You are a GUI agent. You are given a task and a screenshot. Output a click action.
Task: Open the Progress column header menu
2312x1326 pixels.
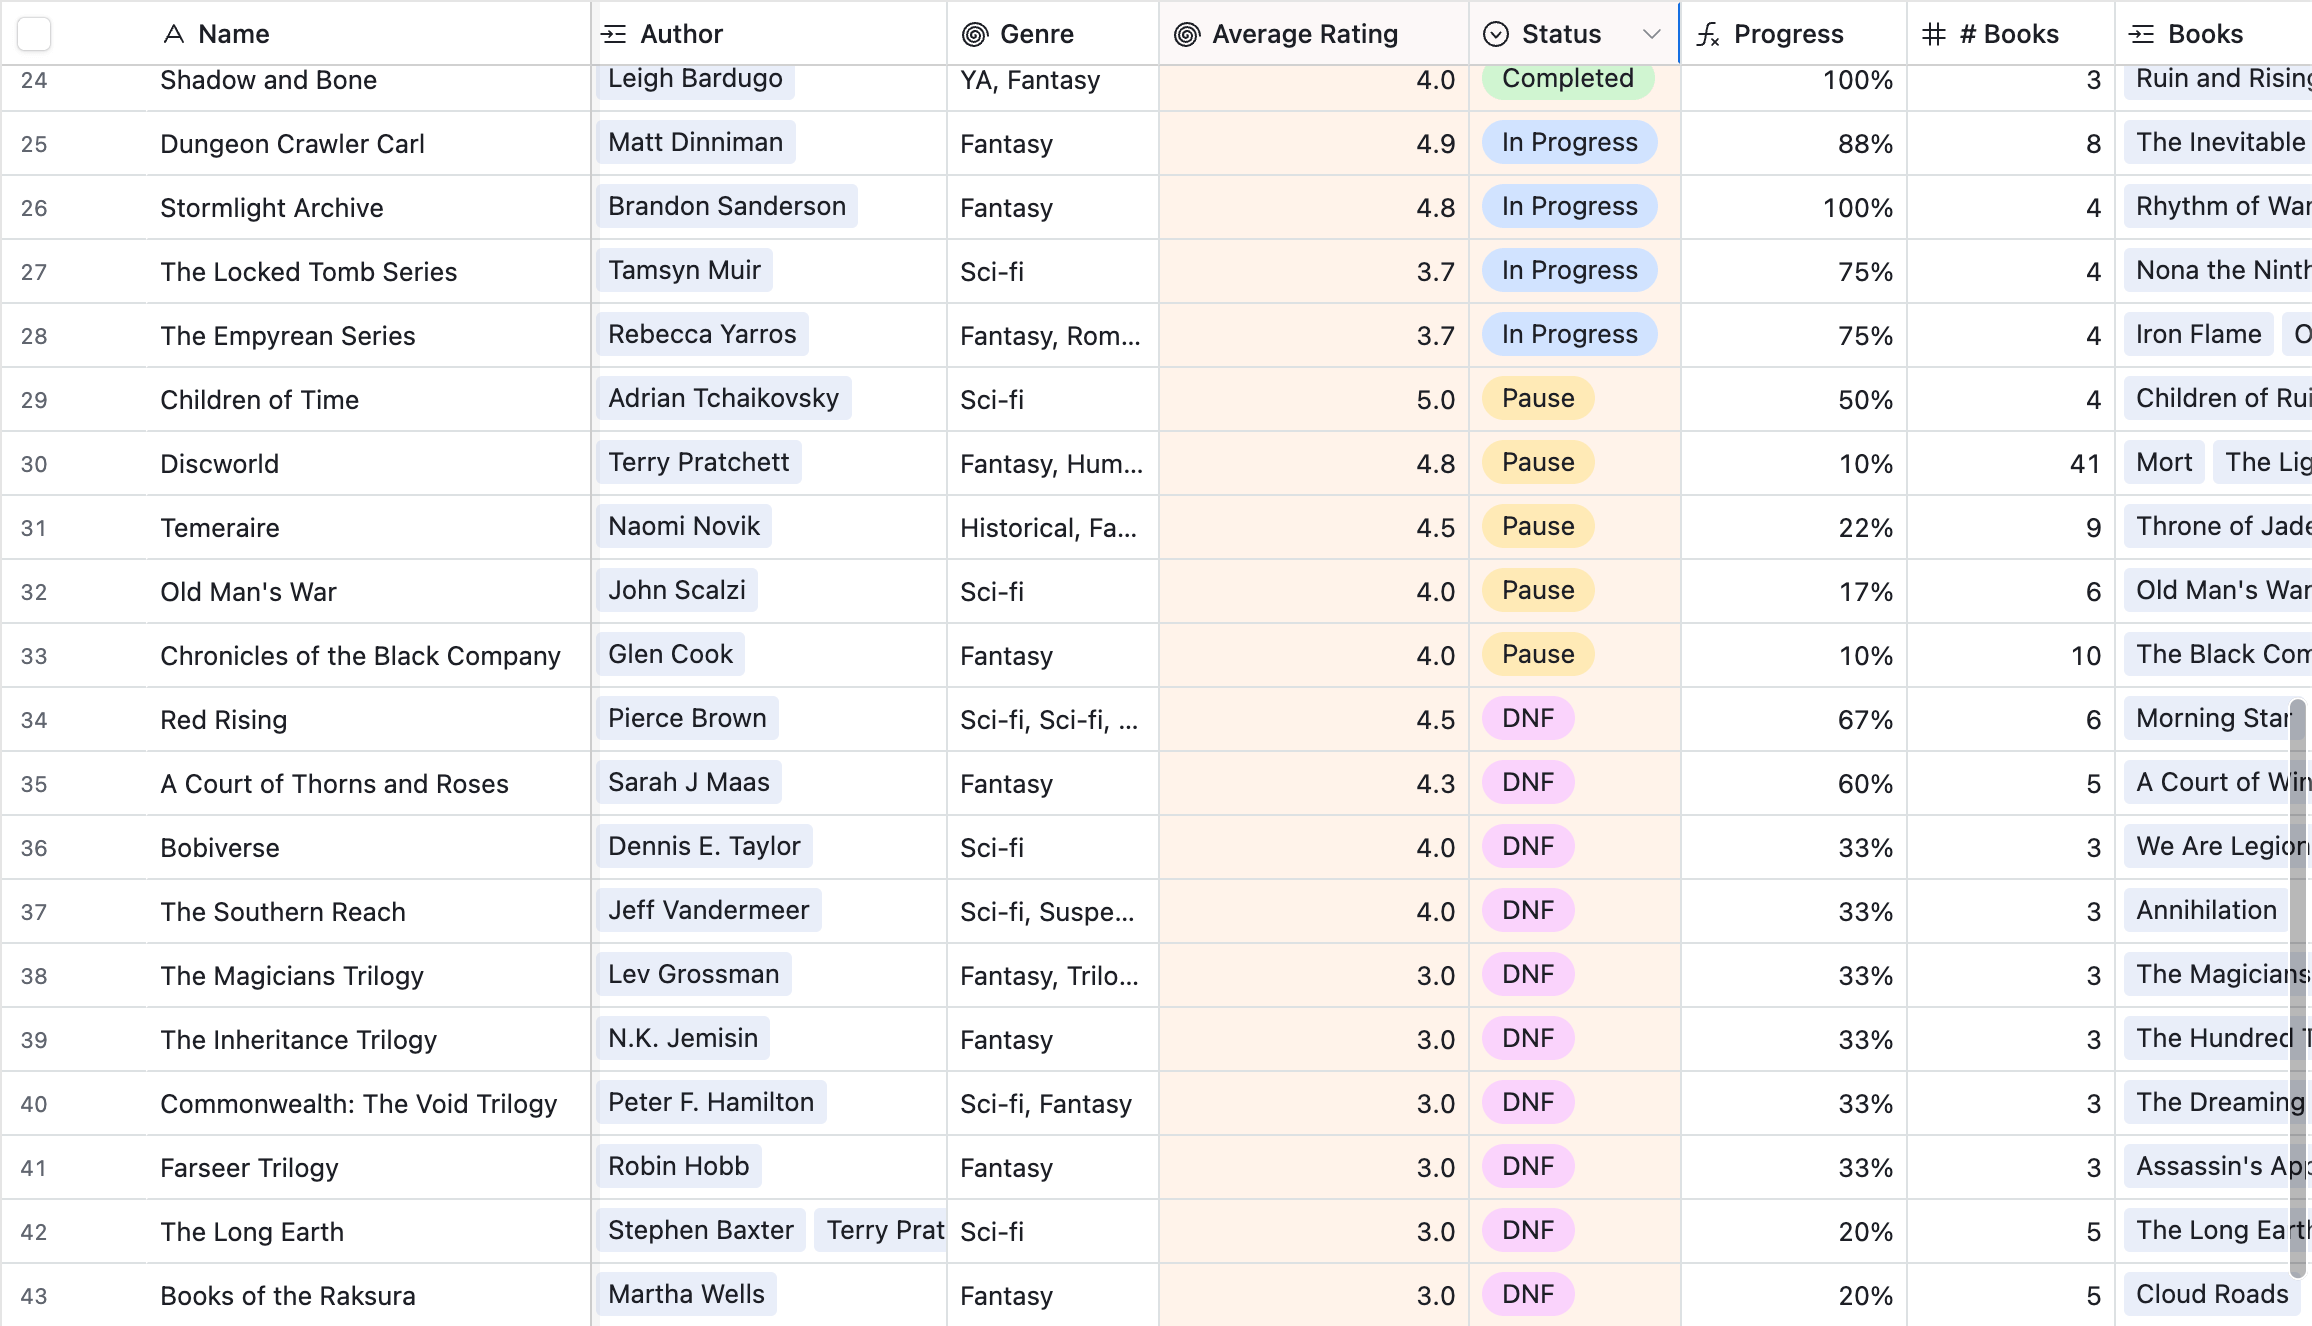(x=1788, y=34)
